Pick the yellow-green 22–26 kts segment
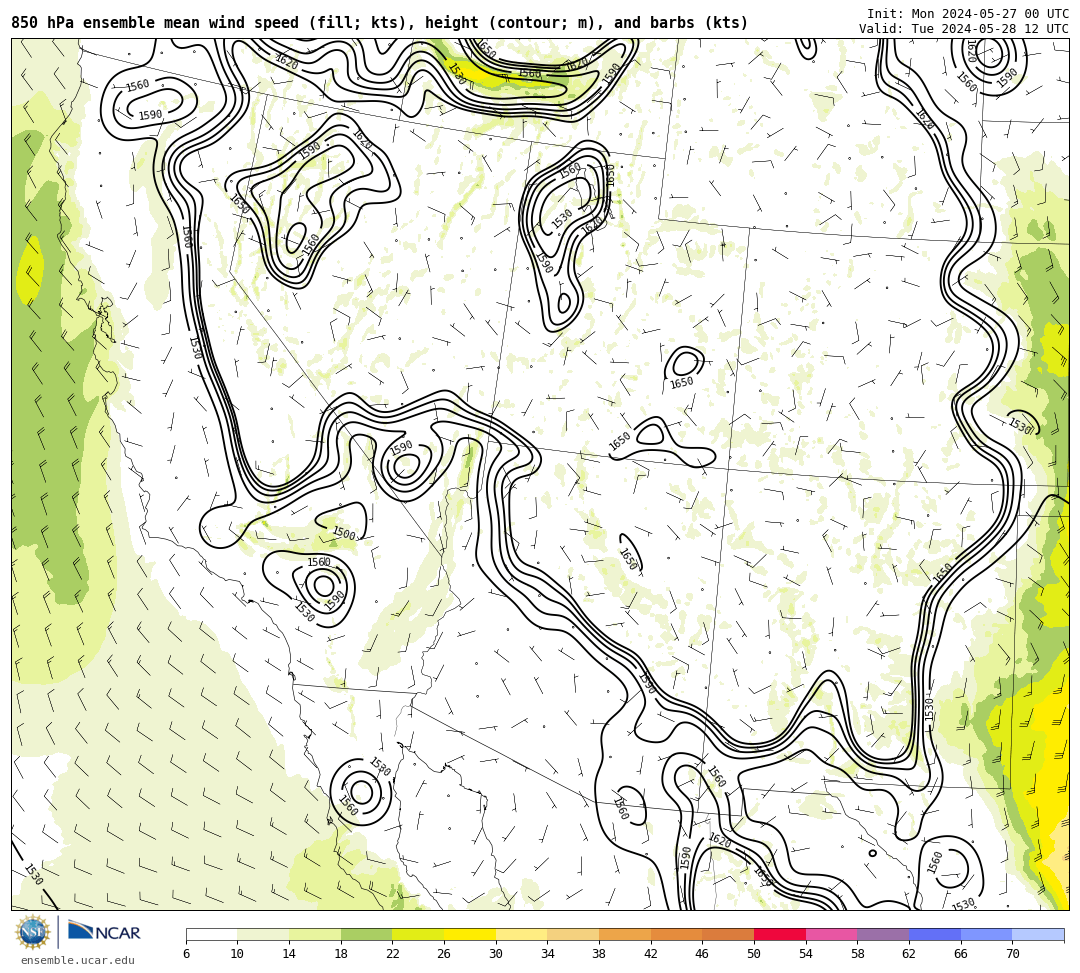The width and height of the screenshot is (1080, 973). pos(418,934)
